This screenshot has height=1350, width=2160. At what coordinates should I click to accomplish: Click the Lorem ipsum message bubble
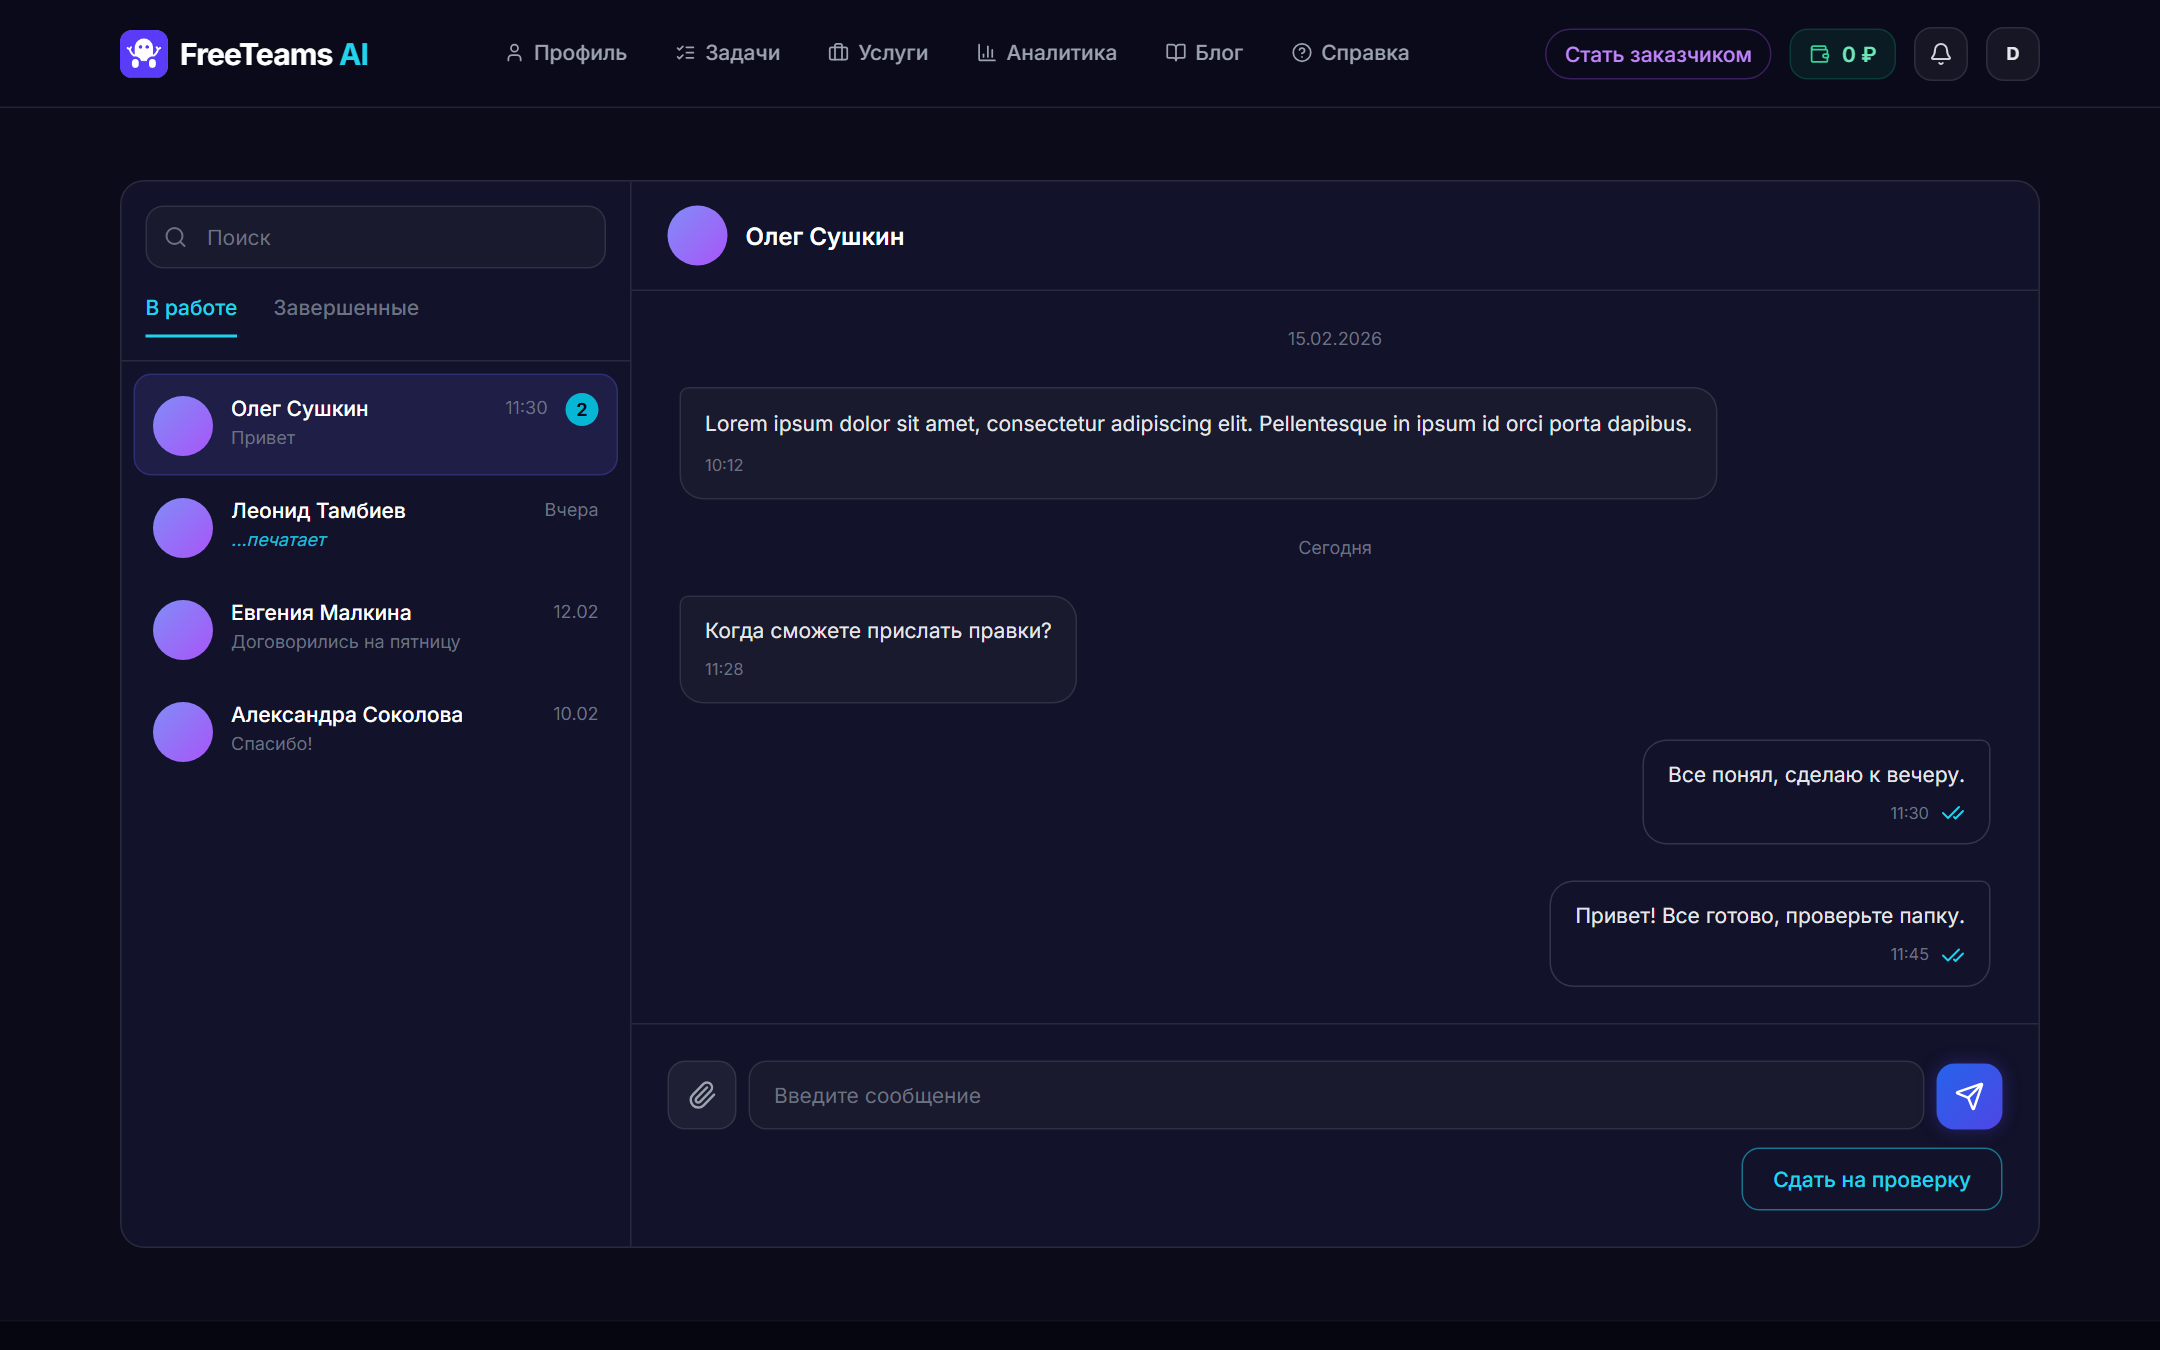(1198, 443)
